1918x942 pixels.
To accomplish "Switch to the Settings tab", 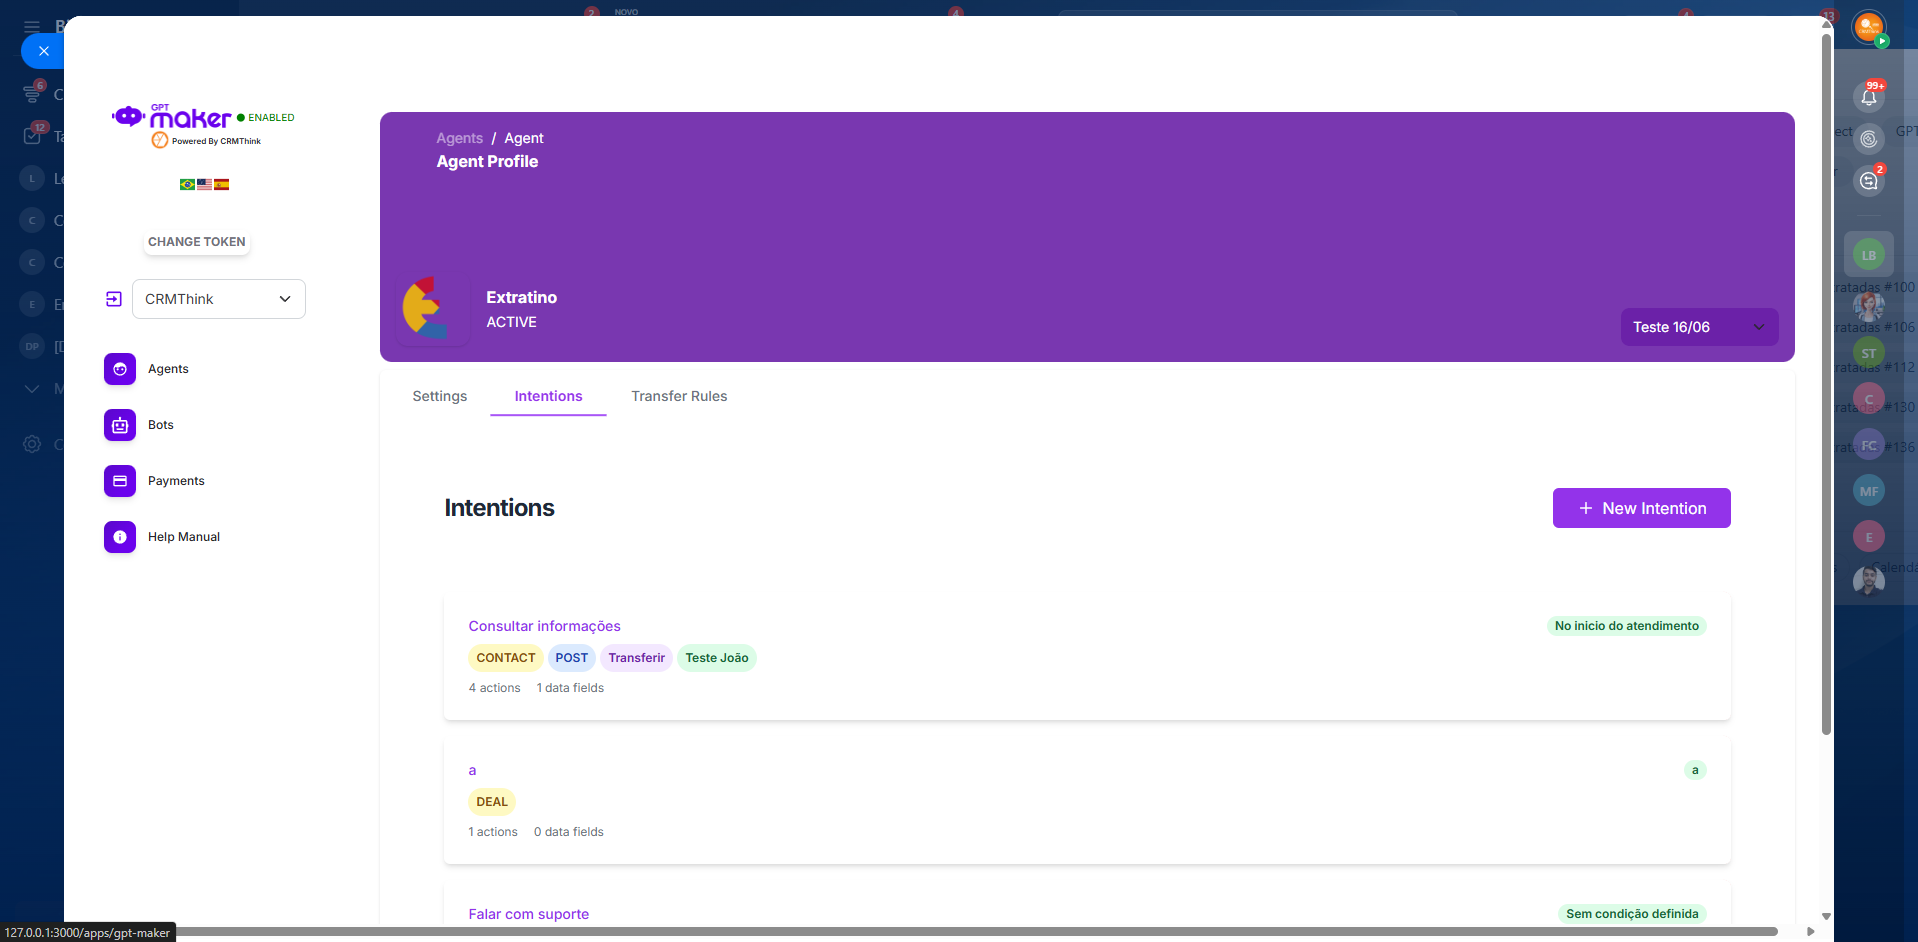I will (x=439, y=396).
